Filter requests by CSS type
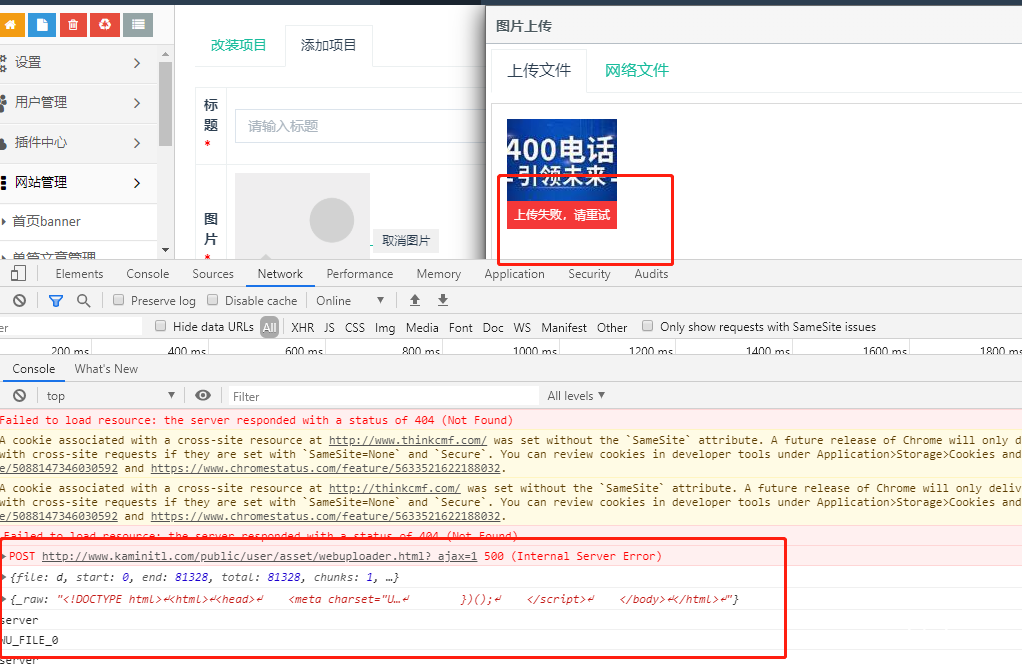The height and width of the screenshot is (666, 1022). point(355,328)
